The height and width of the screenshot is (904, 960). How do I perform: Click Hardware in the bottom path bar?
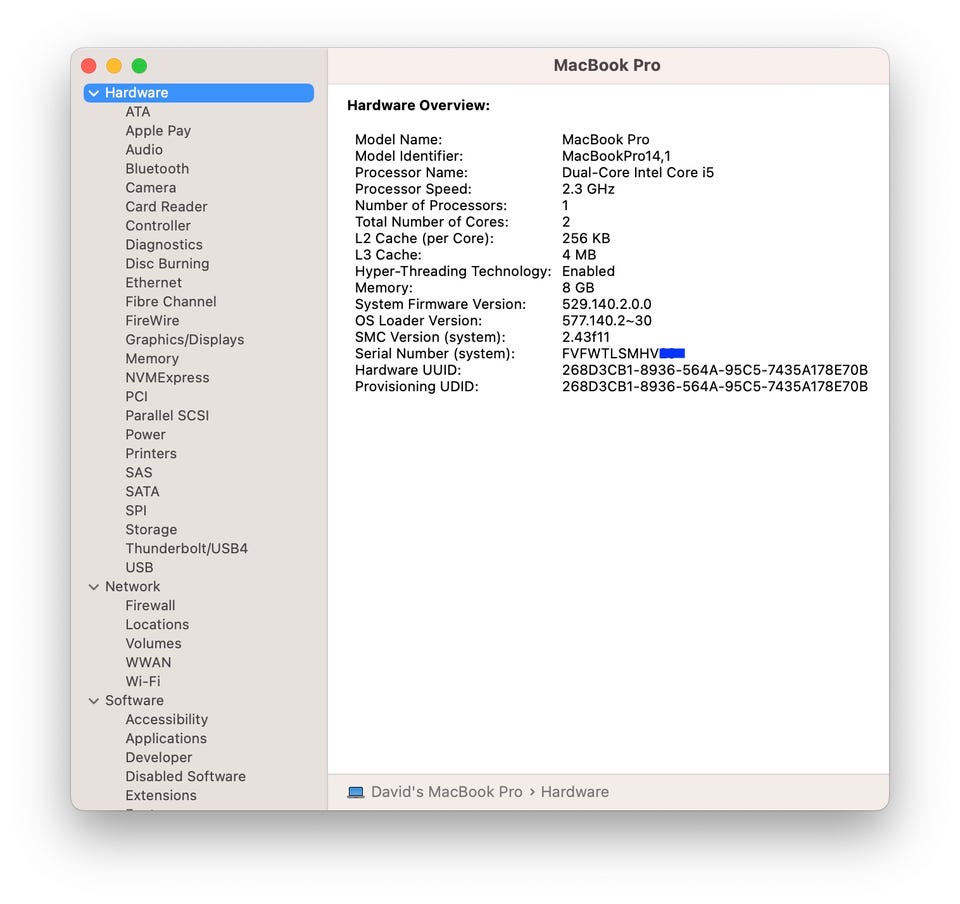(x=575, y=792)
